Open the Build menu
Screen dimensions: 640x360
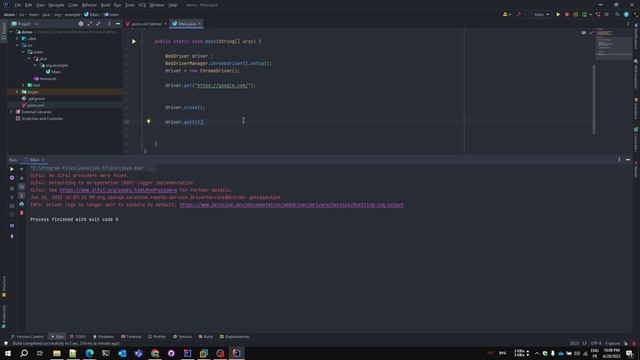pos(105,5)
